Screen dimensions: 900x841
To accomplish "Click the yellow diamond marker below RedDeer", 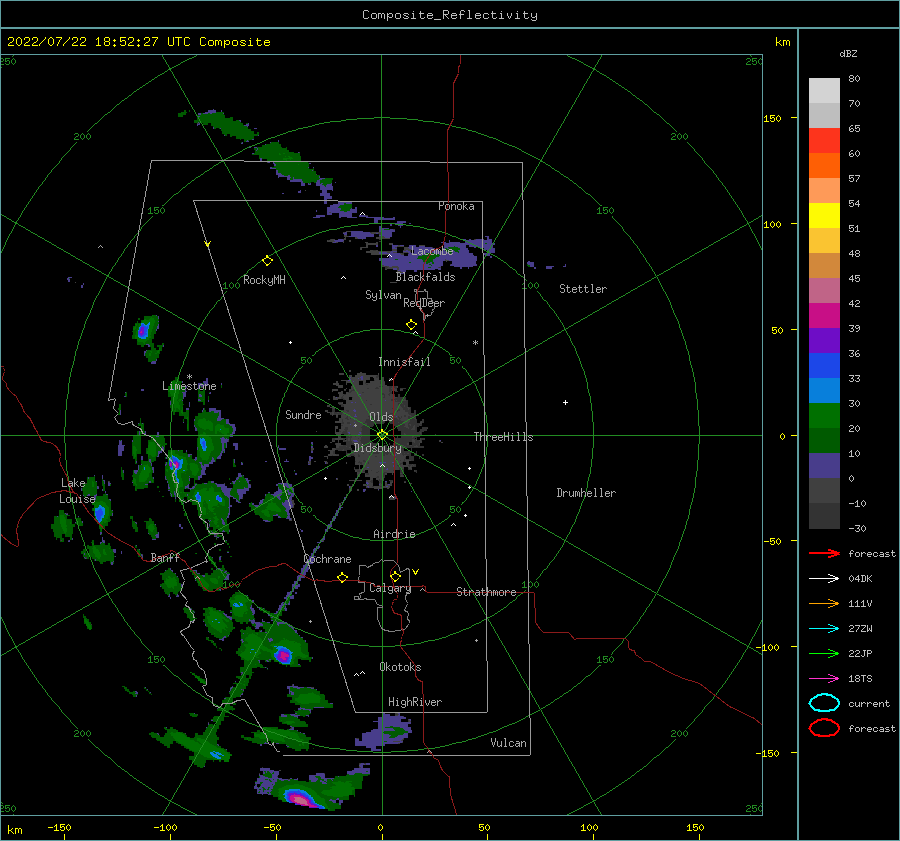I will pos(411,325).
